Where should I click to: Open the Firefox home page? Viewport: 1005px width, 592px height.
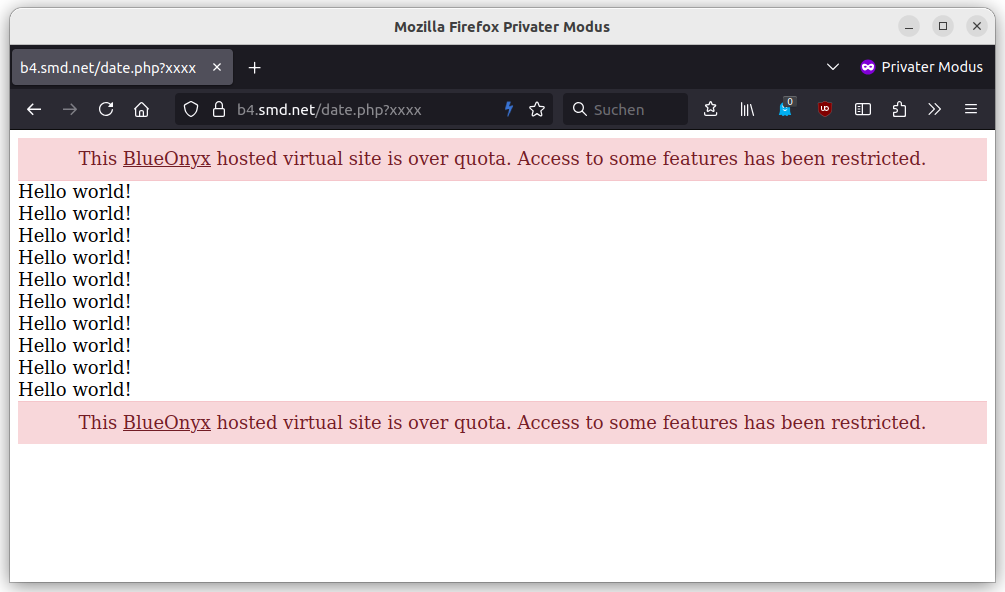pos(142,110)
